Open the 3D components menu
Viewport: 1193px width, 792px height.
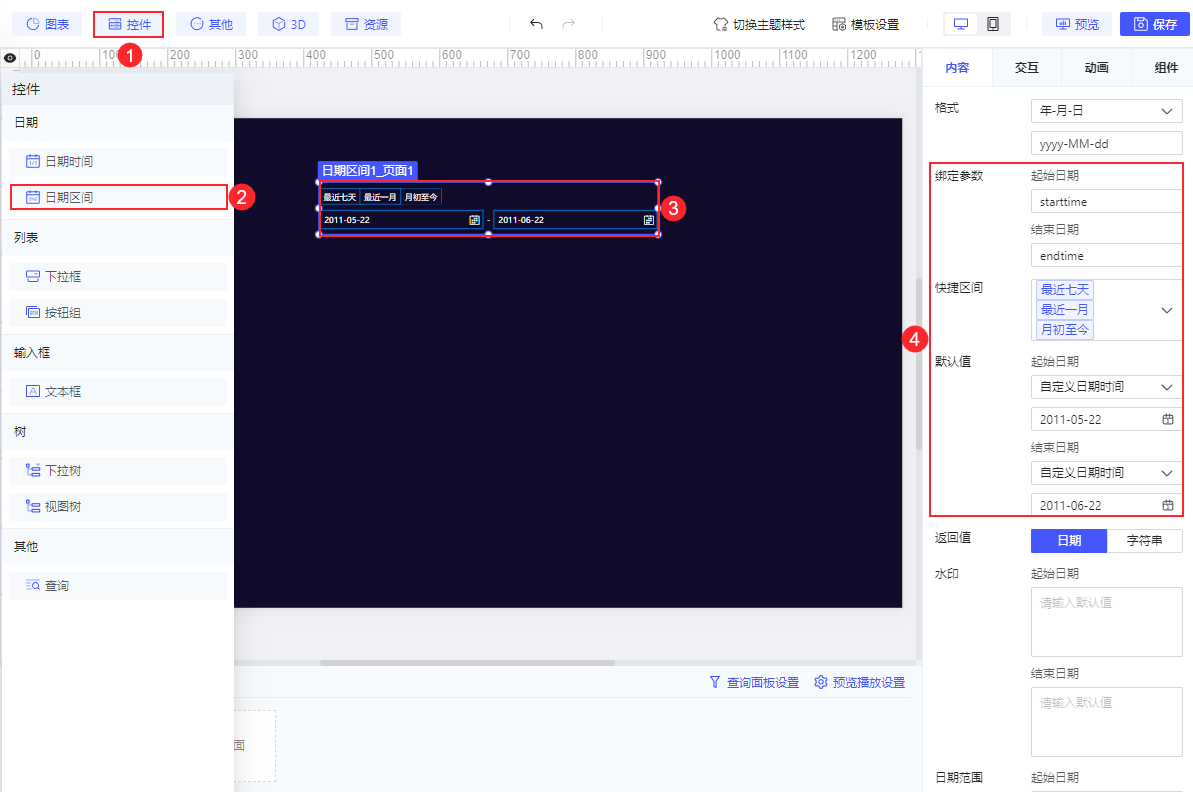(288, 24)
